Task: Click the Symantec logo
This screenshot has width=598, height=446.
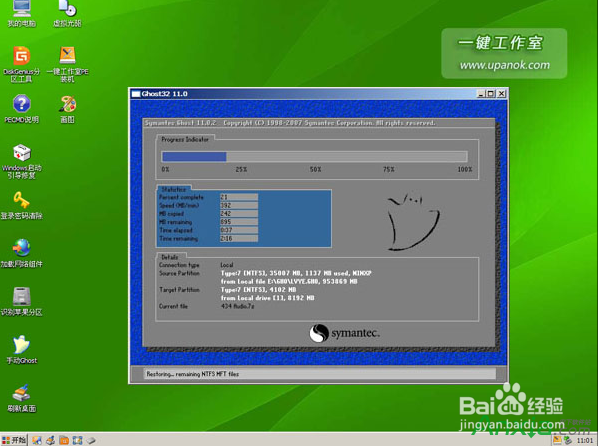Action: coord(344,333)
